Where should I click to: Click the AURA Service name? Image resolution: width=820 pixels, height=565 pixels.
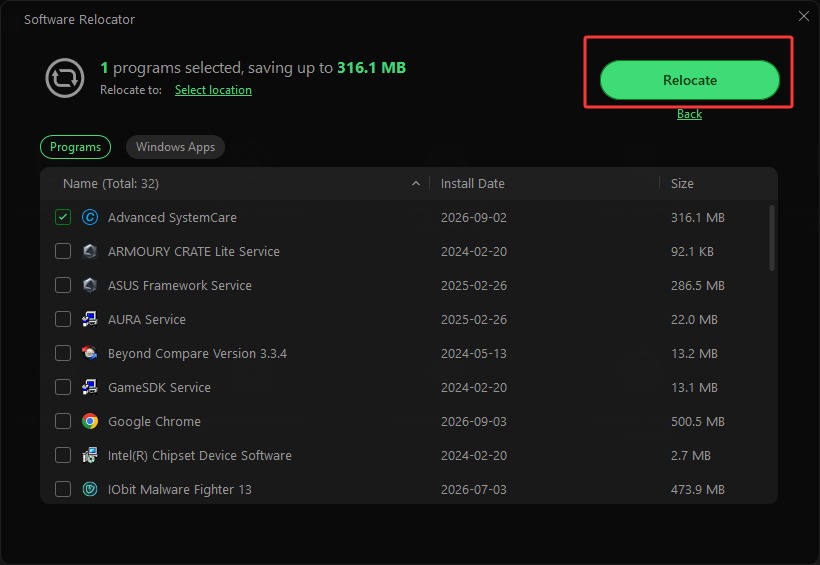(x=146, y=320)
